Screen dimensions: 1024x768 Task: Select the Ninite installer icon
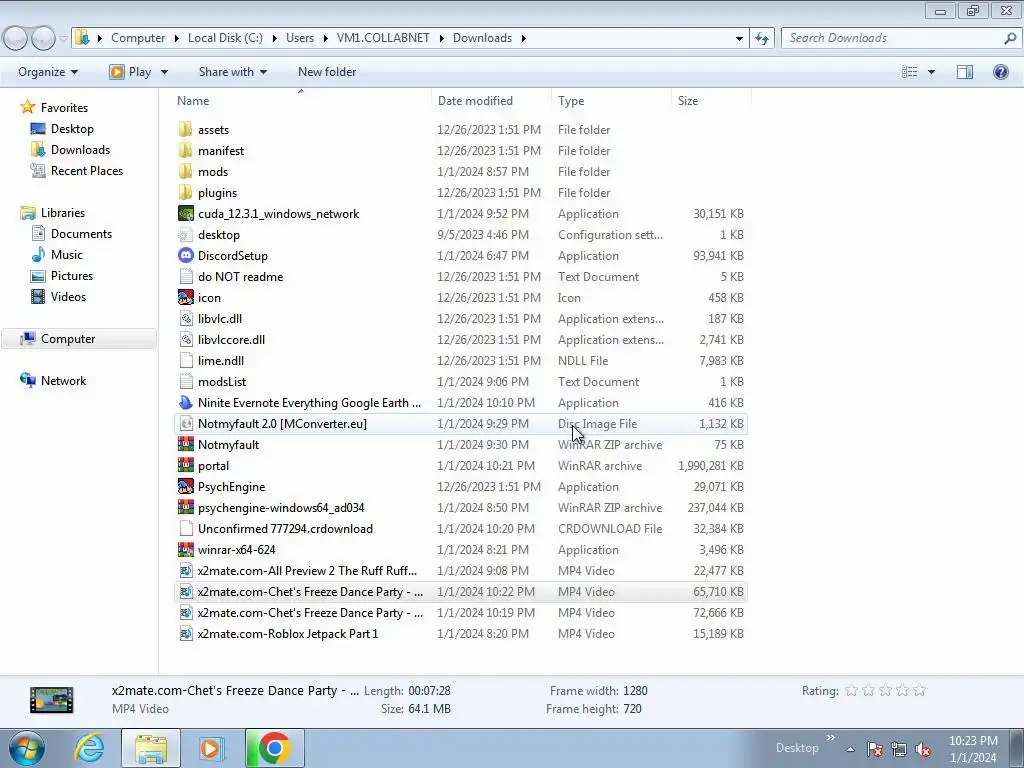tap(185, 402)
